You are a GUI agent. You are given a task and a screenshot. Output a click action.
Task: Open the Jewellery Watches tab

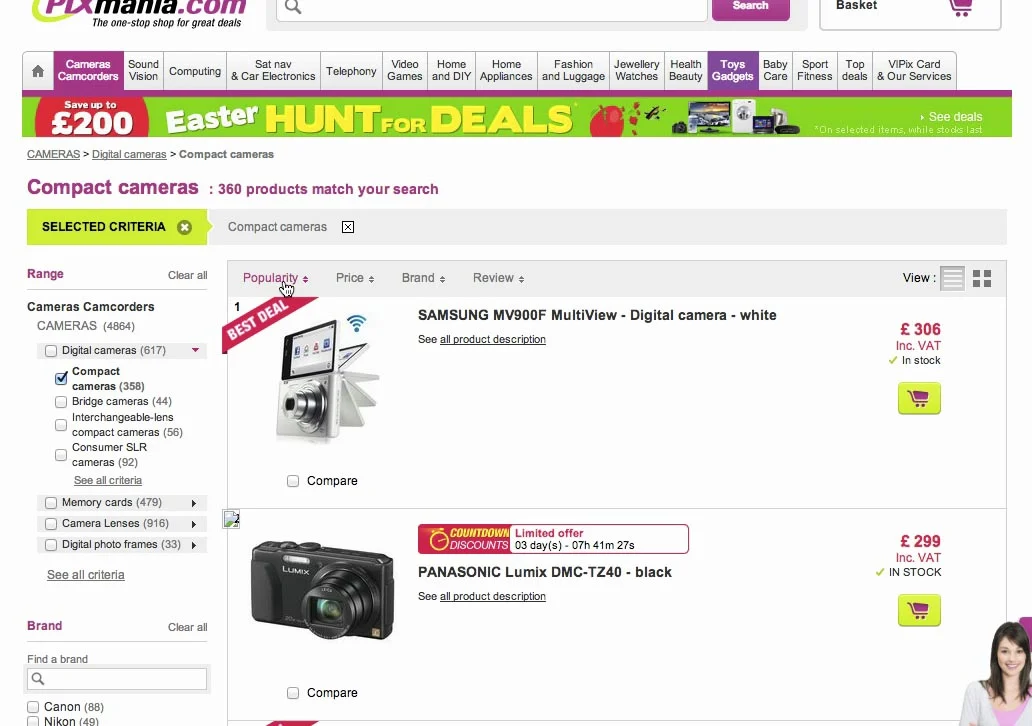(x=636, y=70)
